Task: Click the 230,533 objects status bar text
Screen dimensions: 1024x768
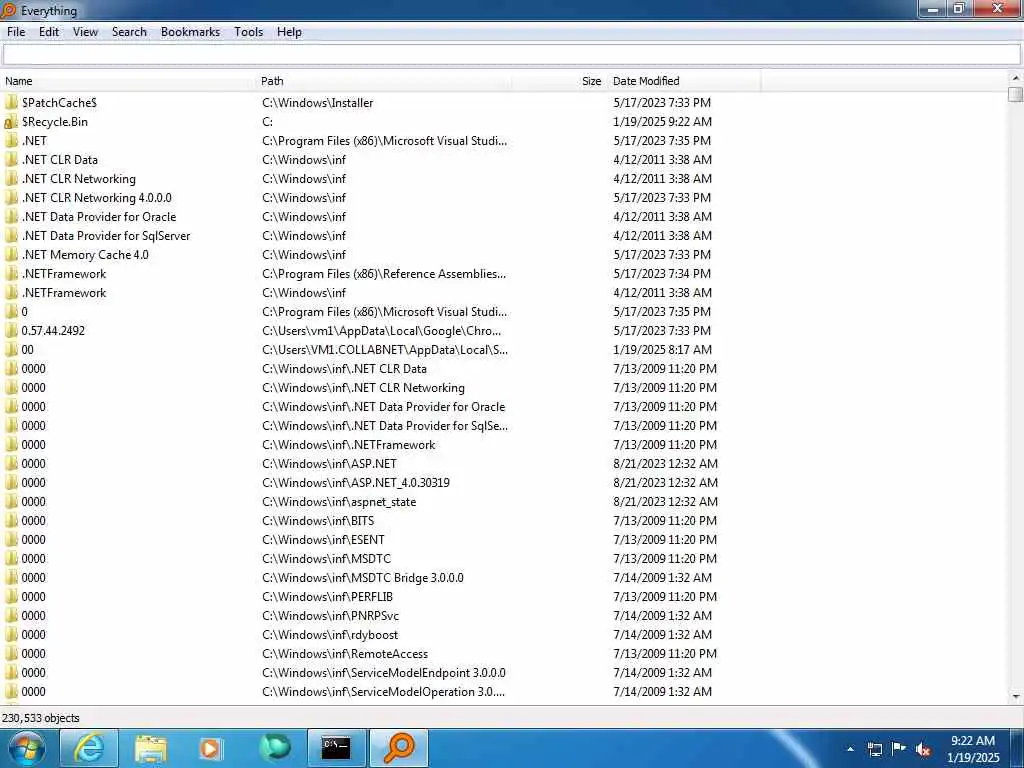Action: point(40,718)
